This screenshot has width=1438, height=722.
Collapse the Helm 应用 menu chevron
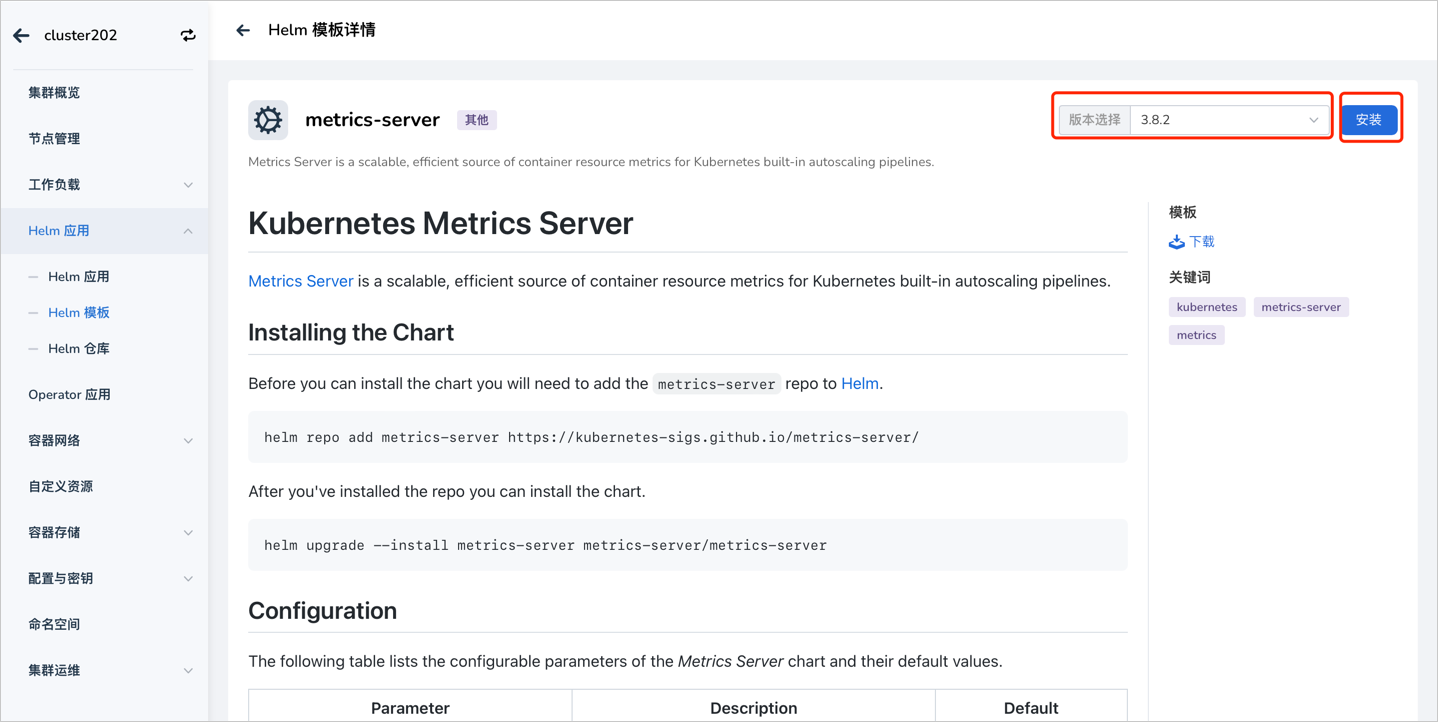(188, 231)
